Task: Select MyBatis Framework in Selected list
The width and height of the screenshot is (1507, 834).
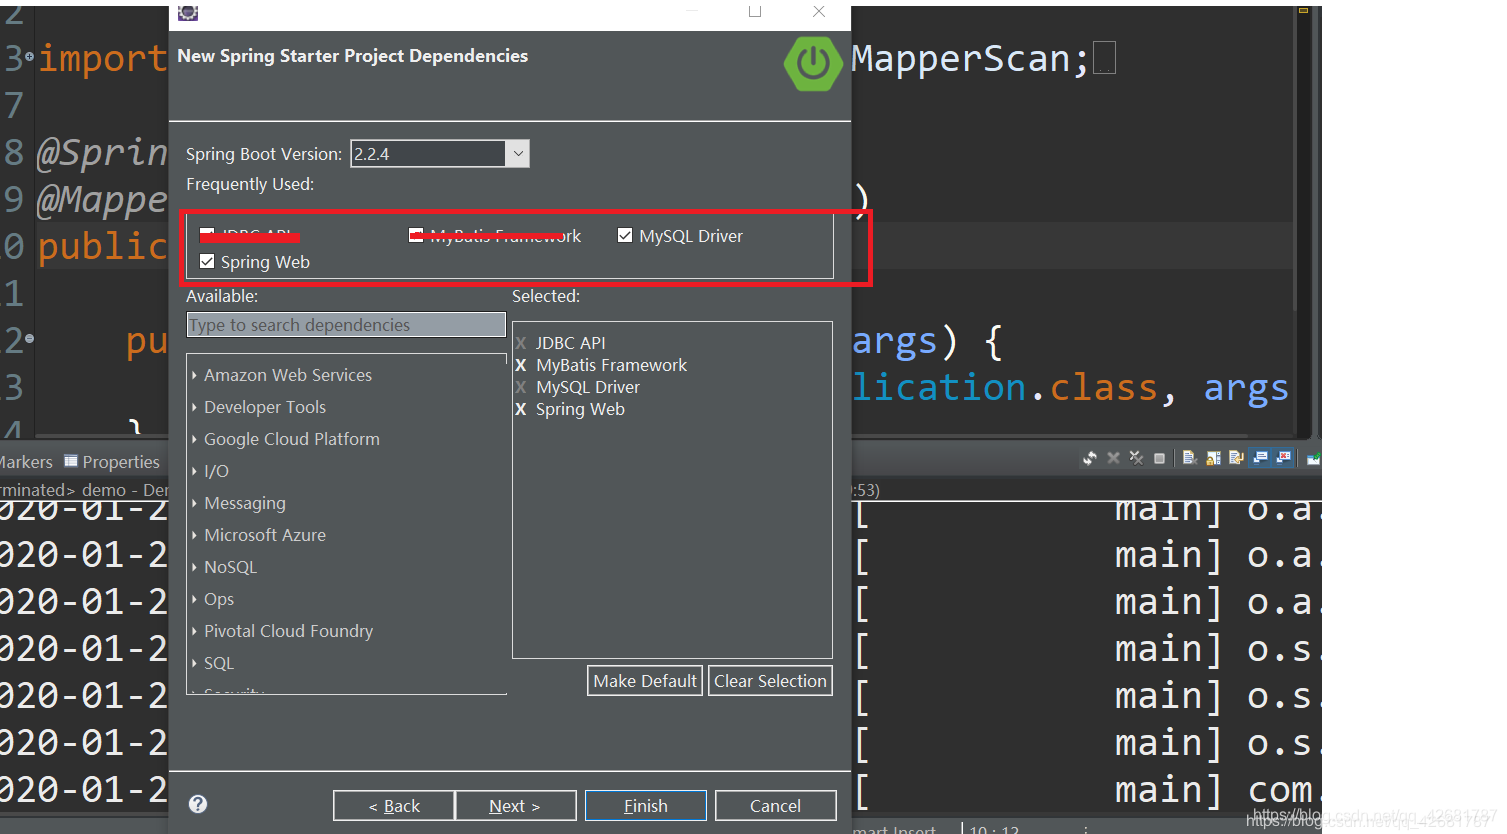Action: click(x=611, y=365)
